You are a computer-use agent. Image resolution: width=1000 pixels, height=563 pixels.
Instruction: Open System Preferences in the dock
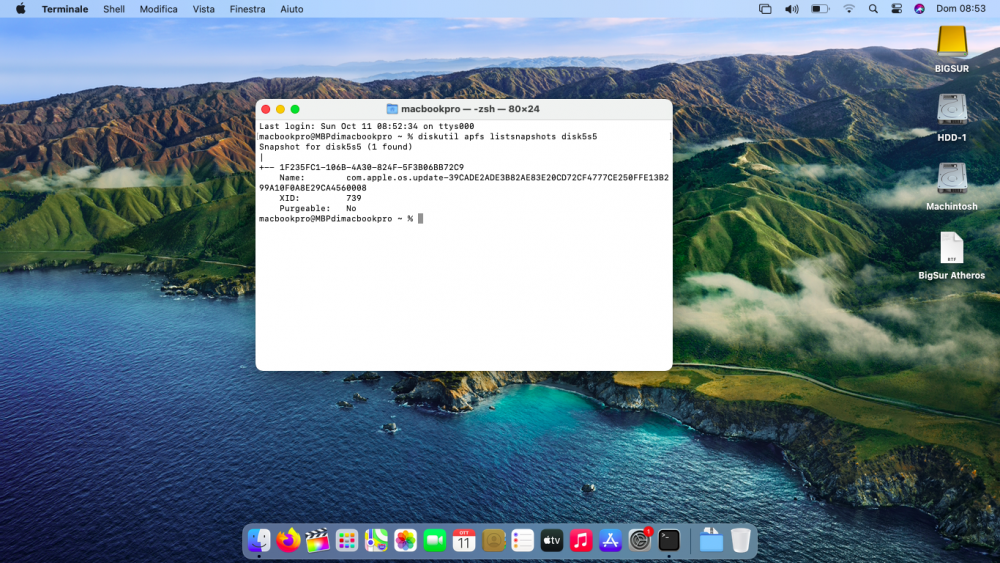point(640,541)
